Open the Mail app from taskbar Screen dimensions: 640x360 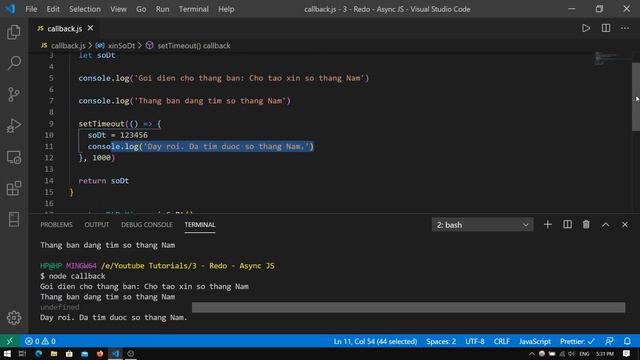click(x=84, y=353)
